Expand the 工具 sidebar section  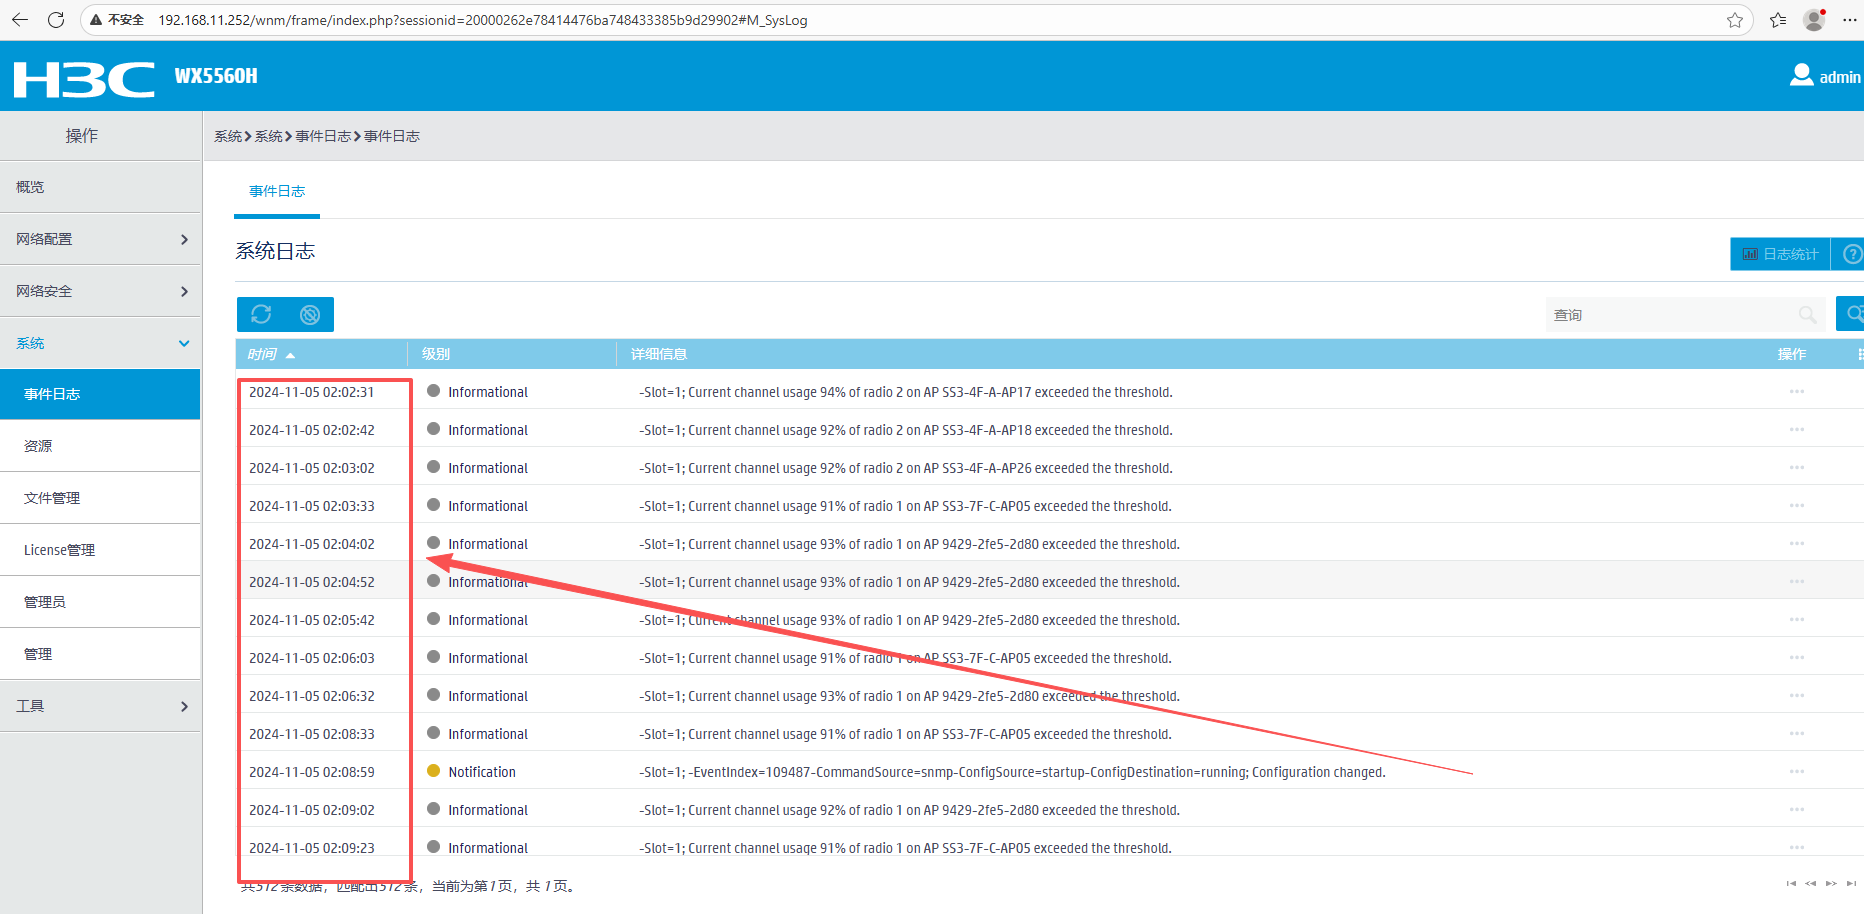coord(100,706)
